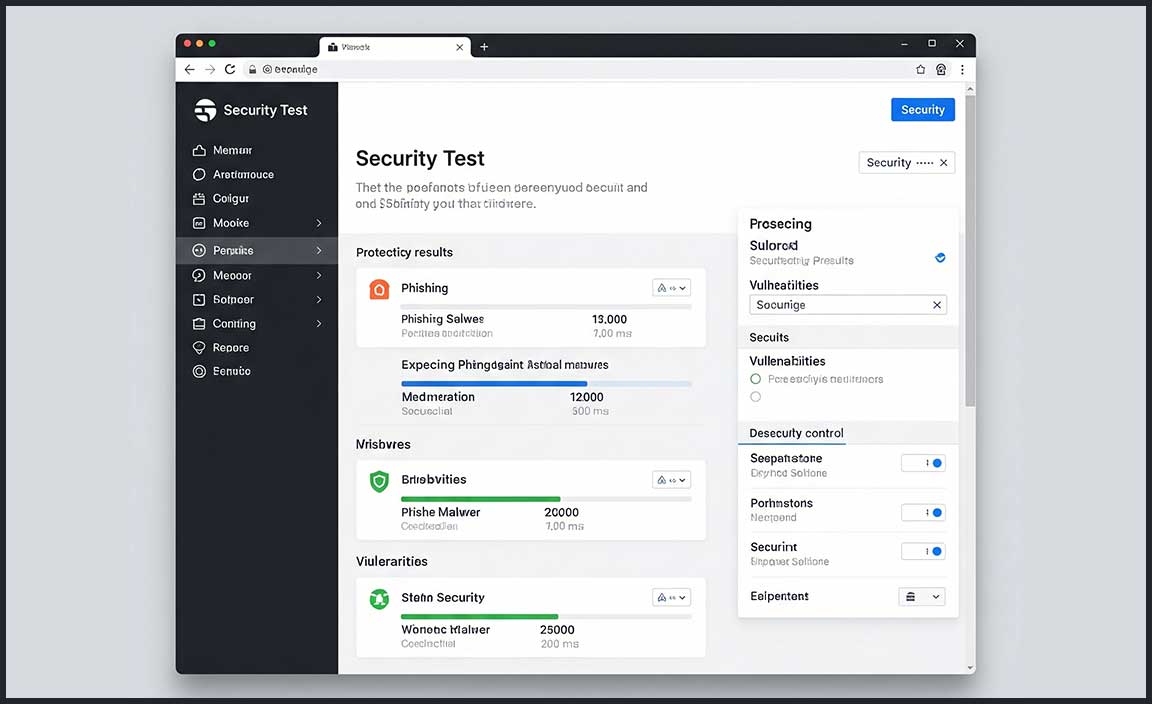This screenshot has height=704, width=1152.
Task: Bookmark page with the star icon
Action: [921, 69]
